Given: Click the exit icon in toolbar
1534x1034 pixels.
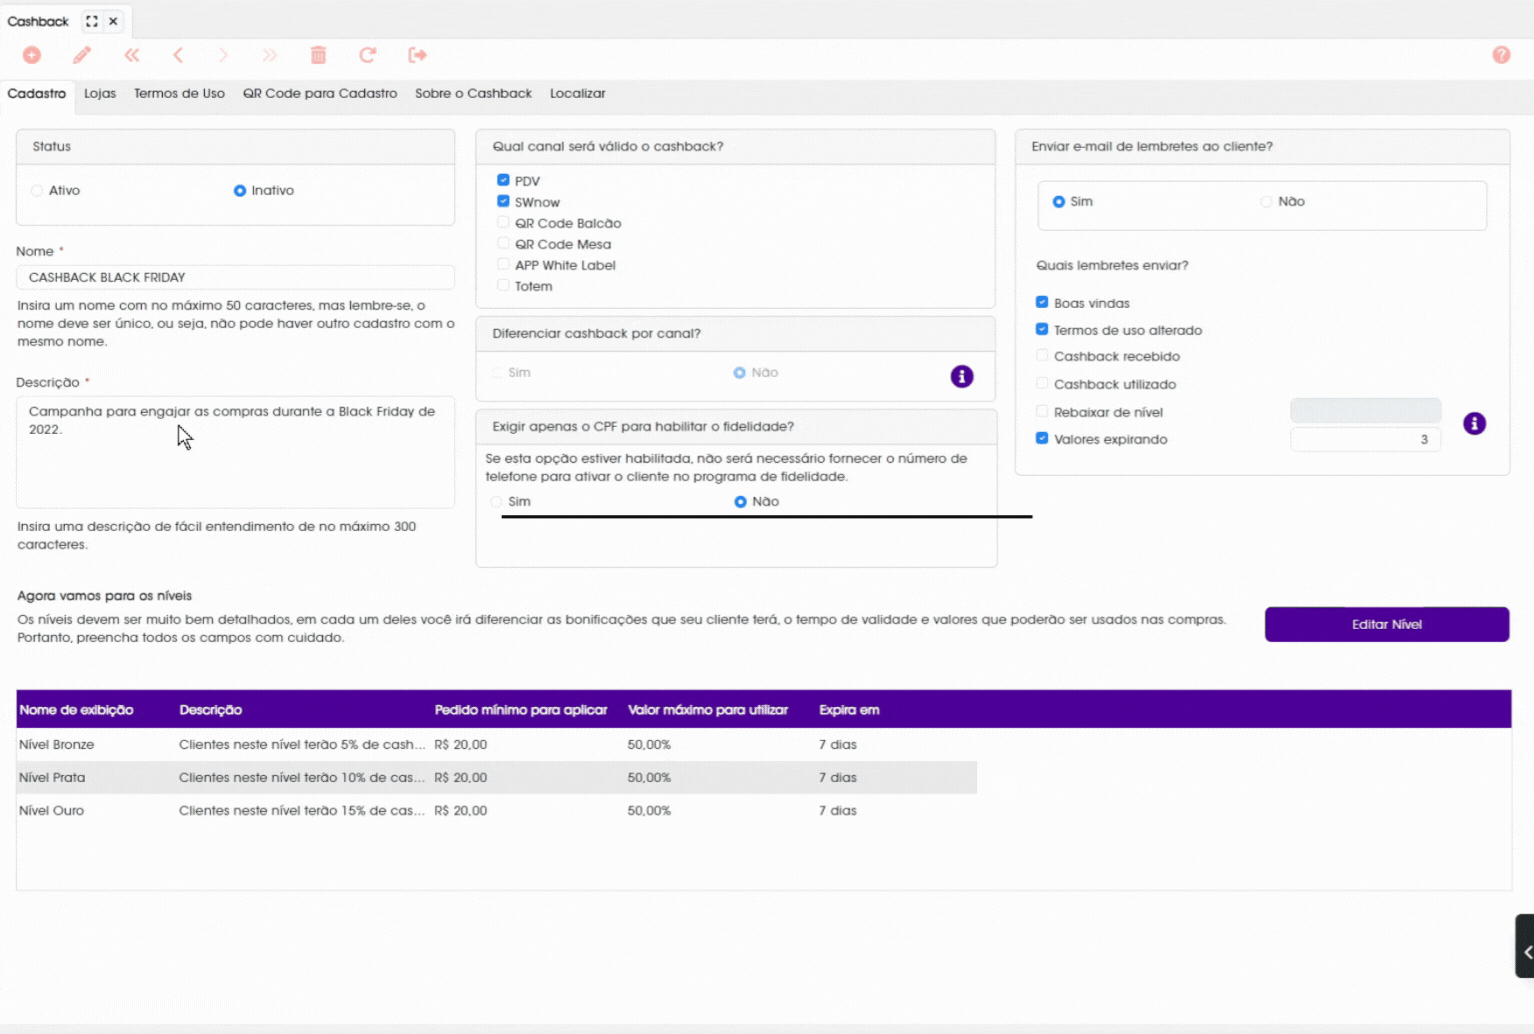Looking at the screenshot, I should point(418,55).
